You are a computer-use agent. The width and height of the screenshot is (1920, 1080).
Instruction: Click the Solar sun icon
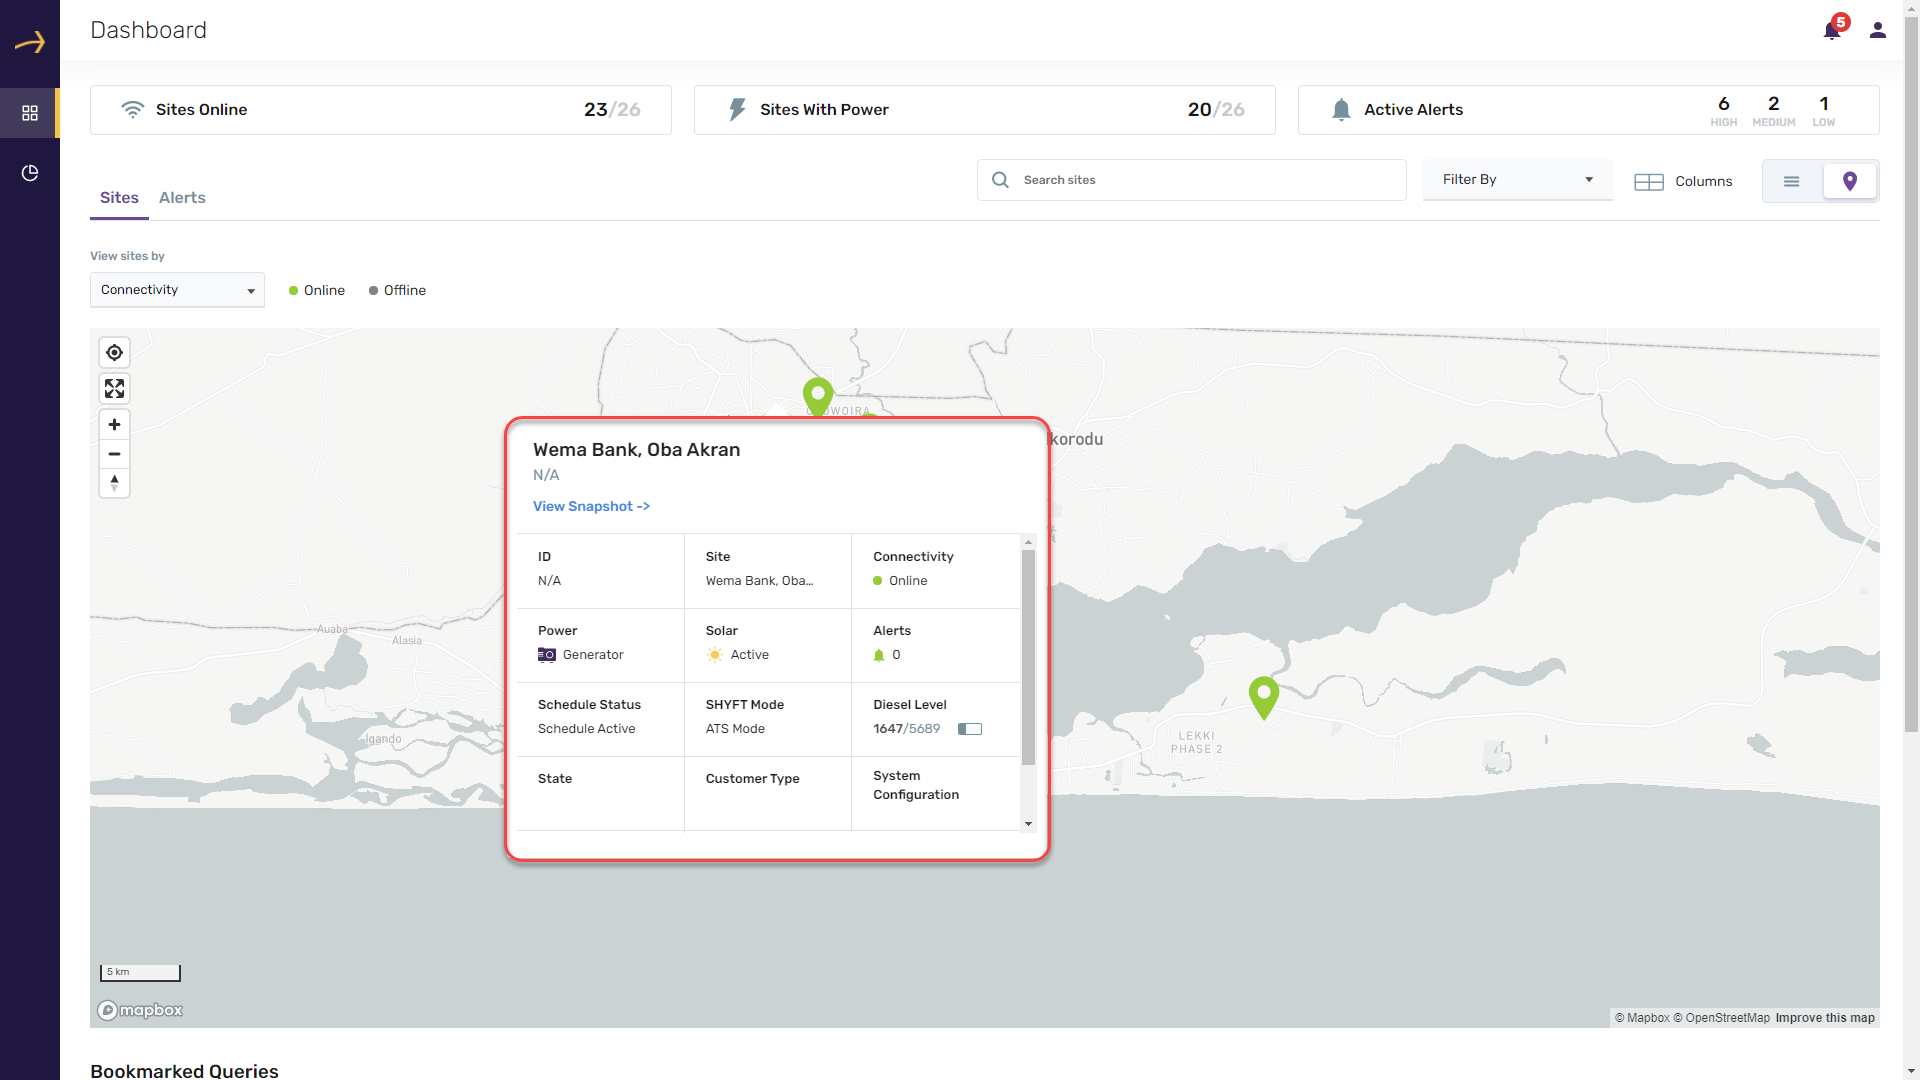tap(714, 655)
